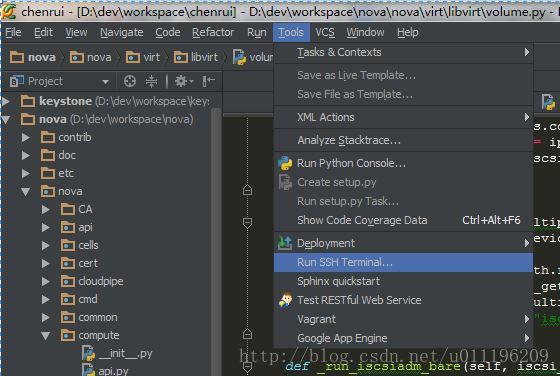Click the Scroll from Source crosshair icon
The height and width of the screenshot is (376, 560).
130,81
